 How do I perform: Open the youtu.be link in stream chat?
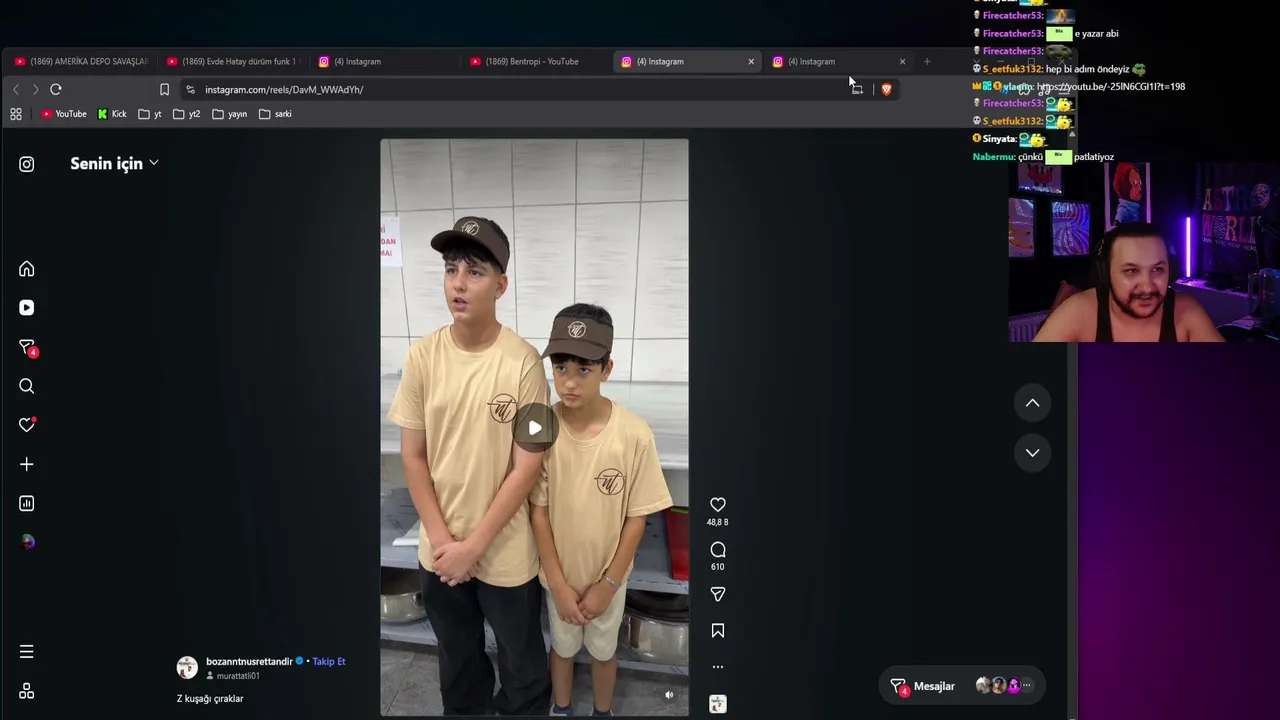point(1111,87)
